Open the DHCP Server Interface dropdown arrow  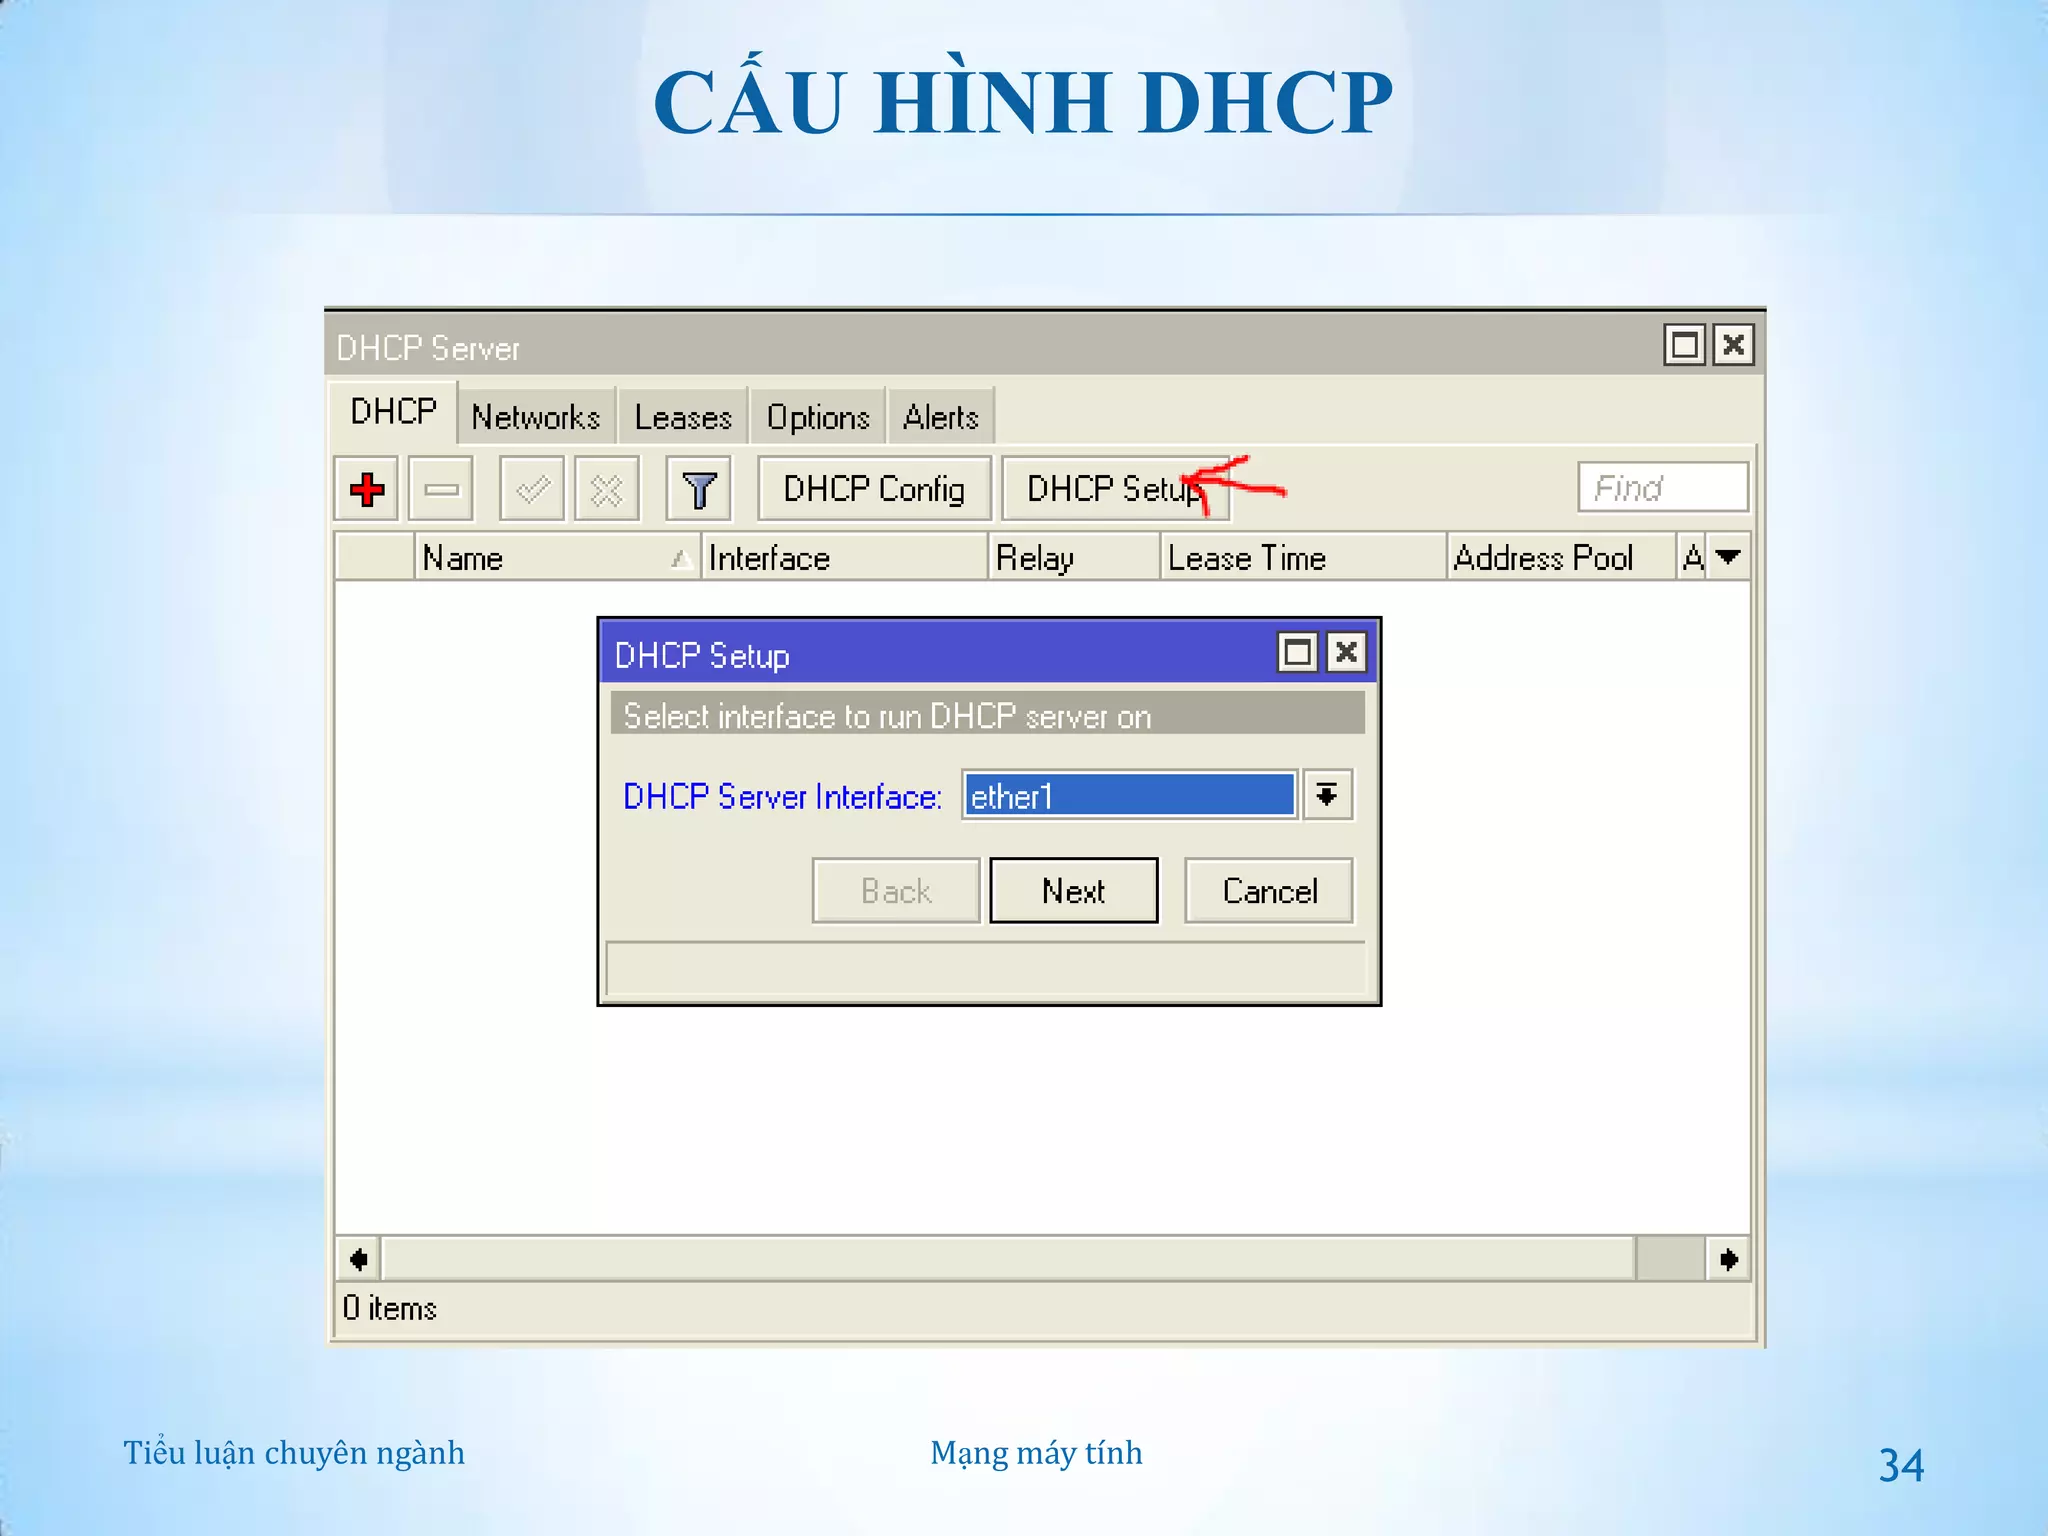[1327, 796]
